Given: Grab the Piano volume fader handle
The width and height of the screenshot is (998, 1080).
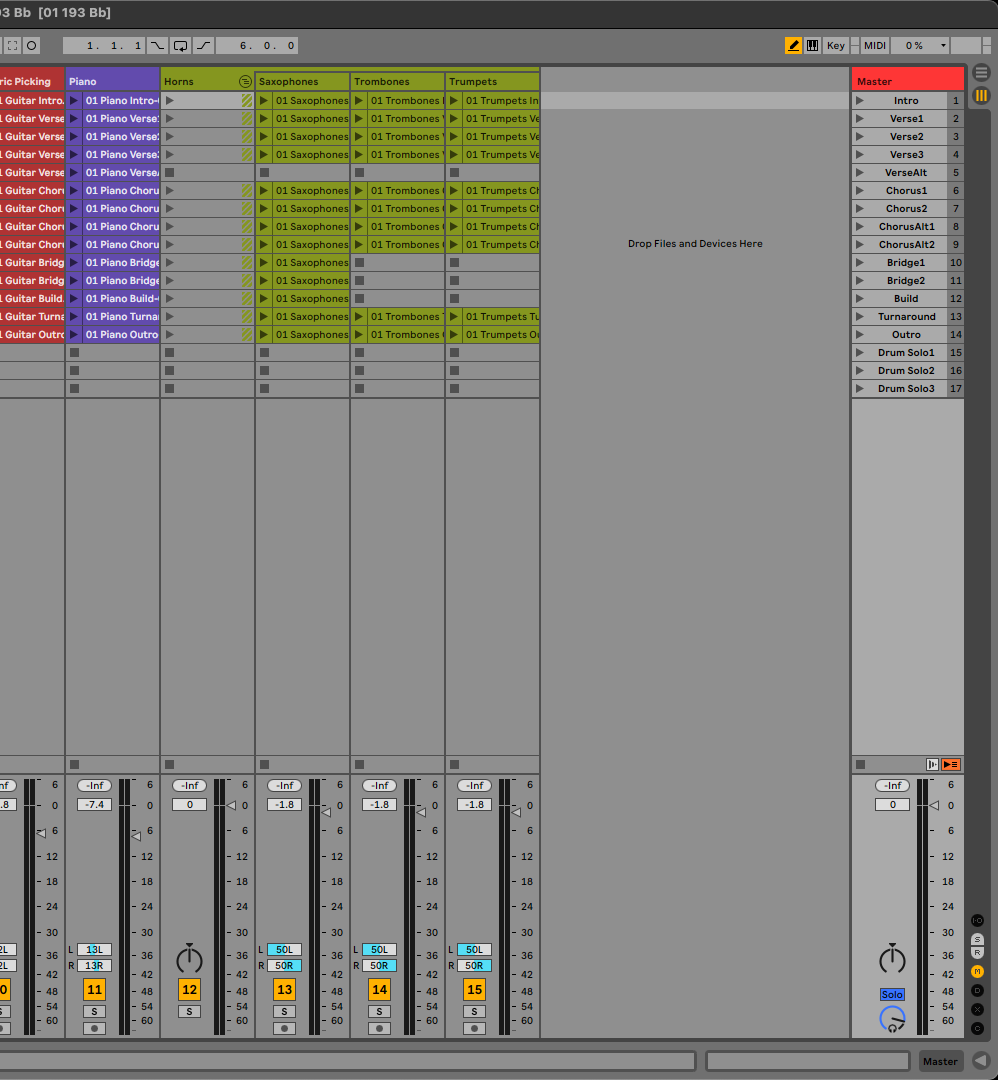Looking at the screenshot, I should 136,835.
